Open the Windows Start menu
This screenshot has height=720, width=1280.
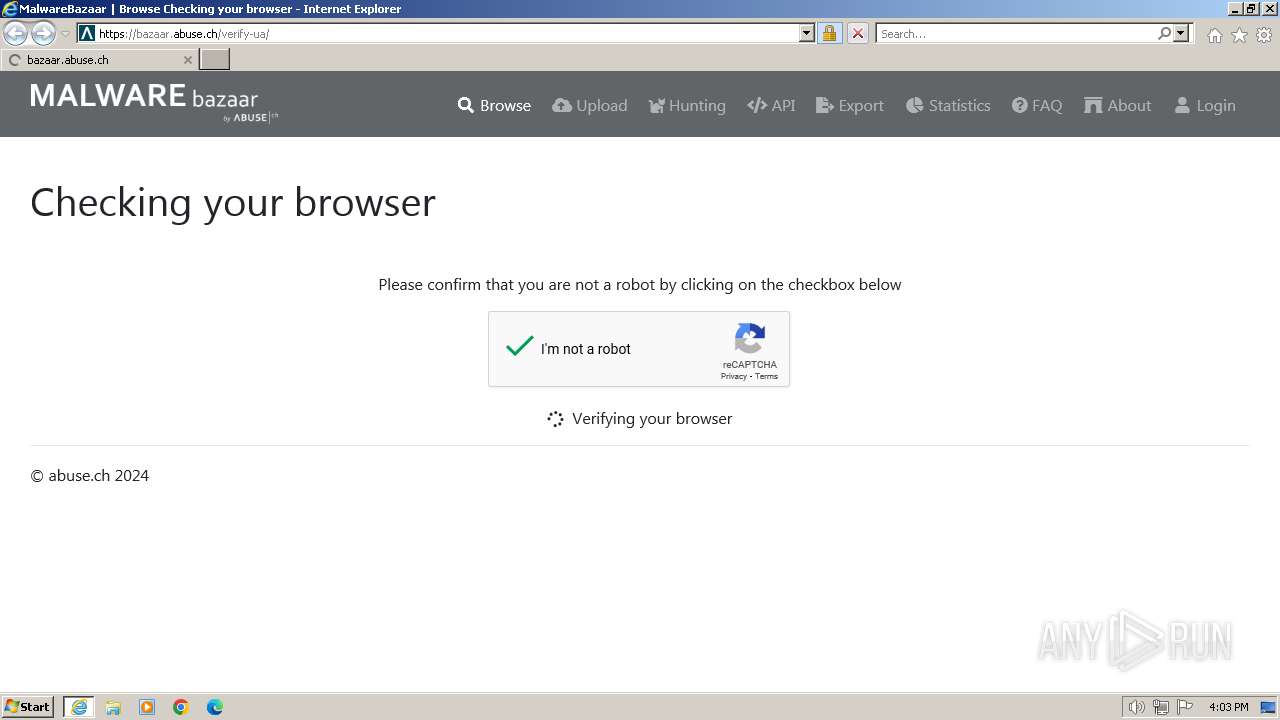click(x=28, y=707)
